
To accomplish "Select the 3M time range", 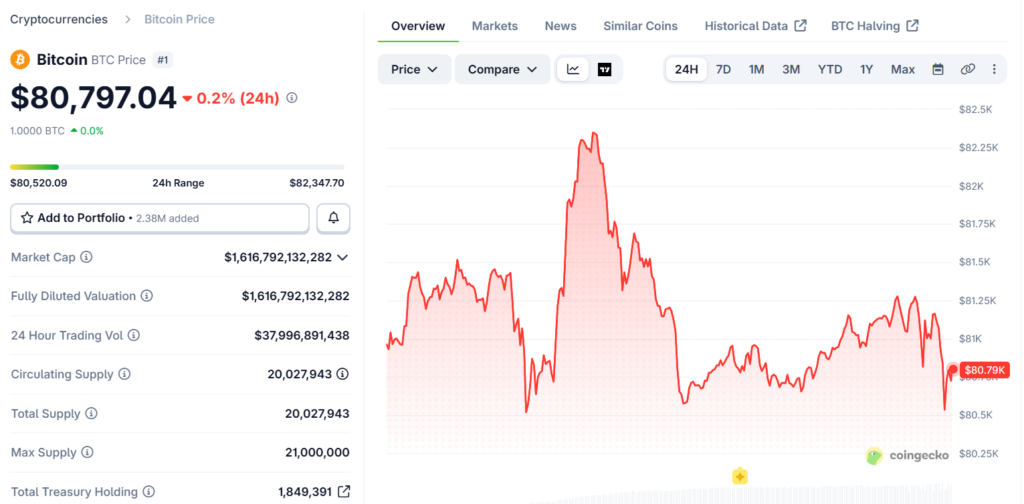I will pos(791,69).
